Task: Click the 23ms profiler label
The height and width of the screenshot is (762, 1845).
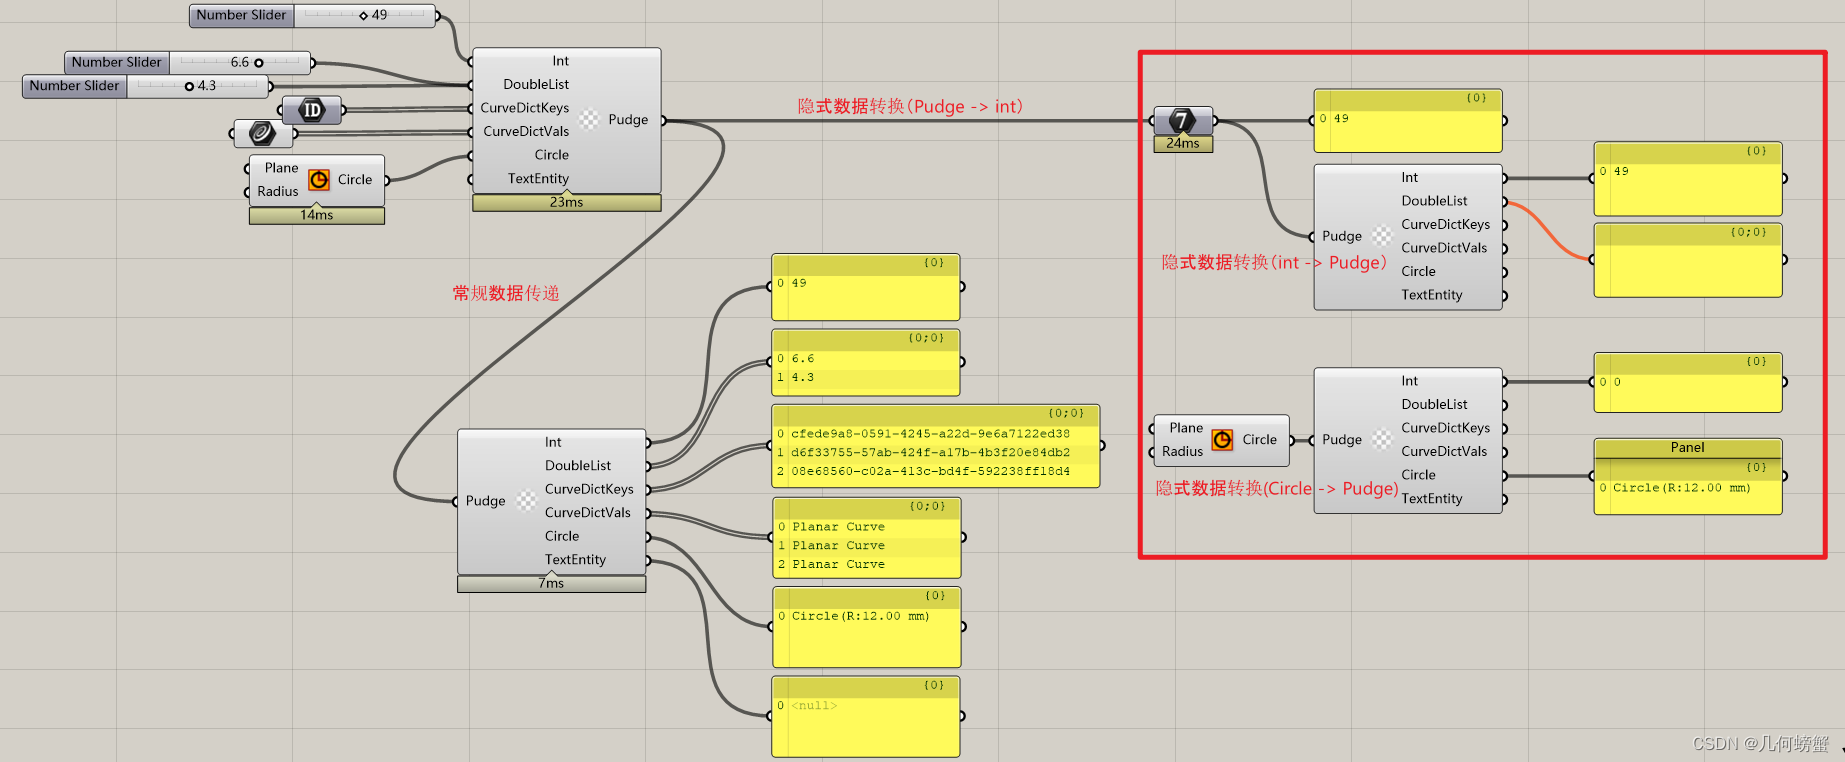Action: 566,202
